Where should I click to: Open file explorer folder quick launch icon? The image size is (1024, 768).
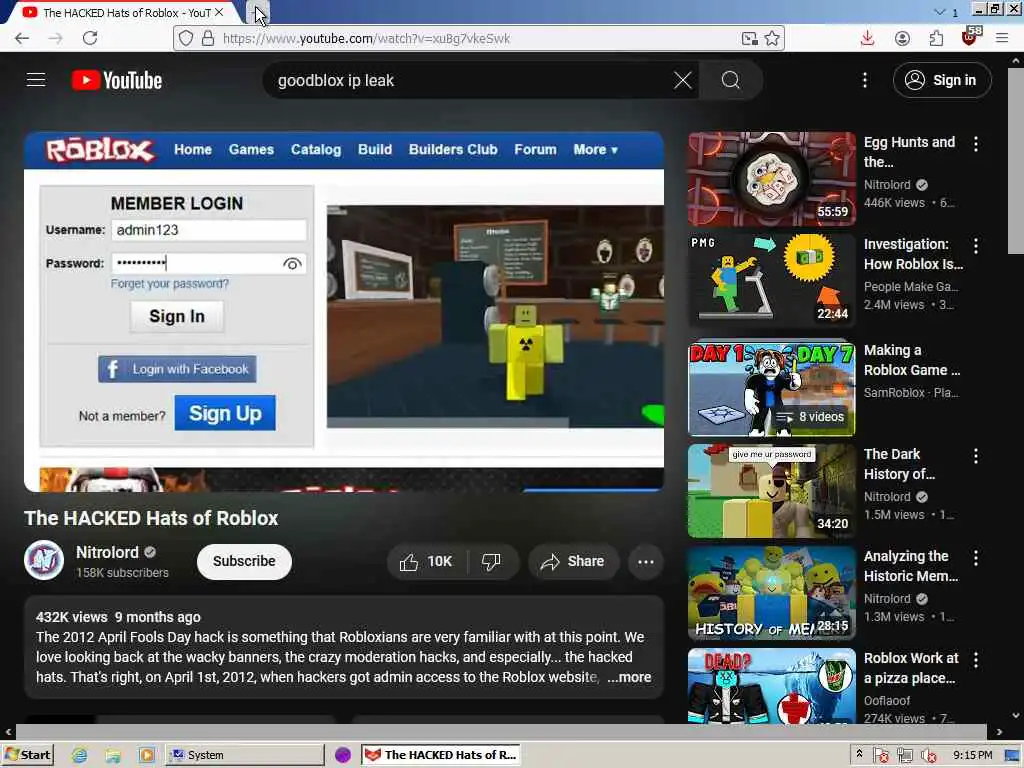pyautogui.click(x=113, y=756)
